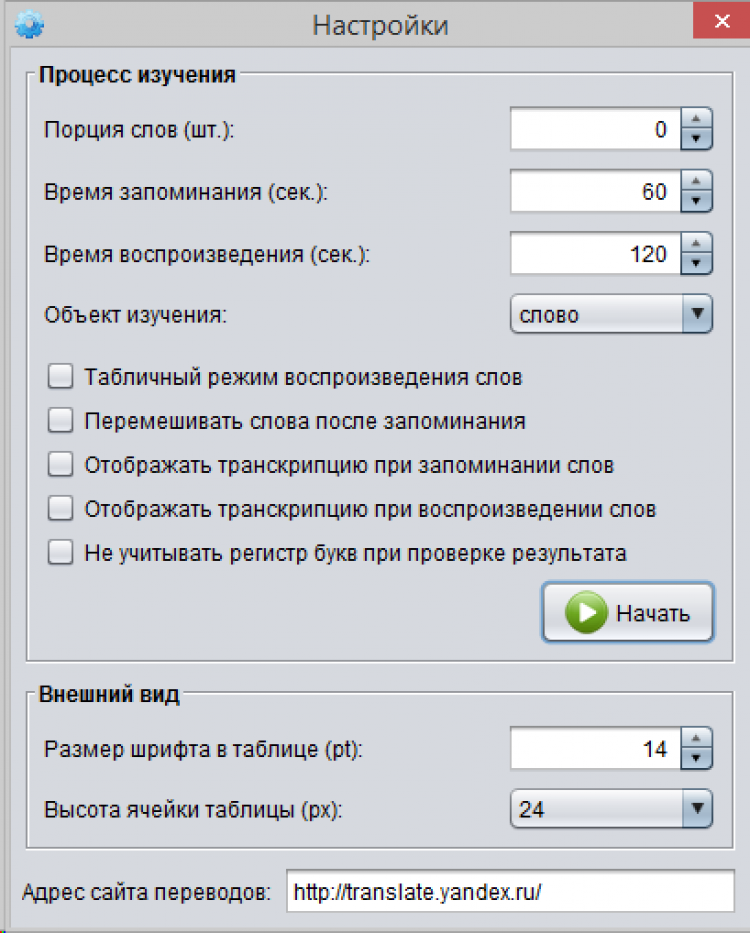The image size is (750, 933).
Task: Open the Объект изучения dropdown
Action: tap(611, 315)
